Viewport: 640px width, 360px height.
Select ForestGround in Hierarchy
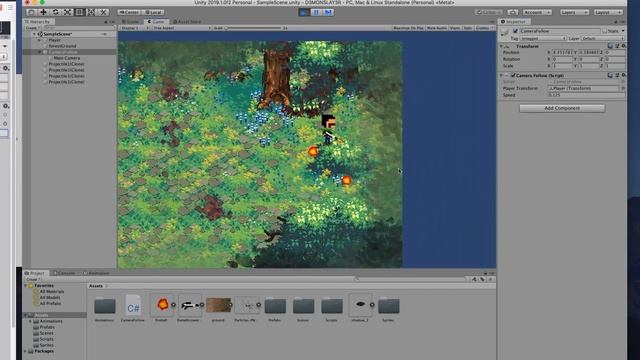tap(62, 46)
